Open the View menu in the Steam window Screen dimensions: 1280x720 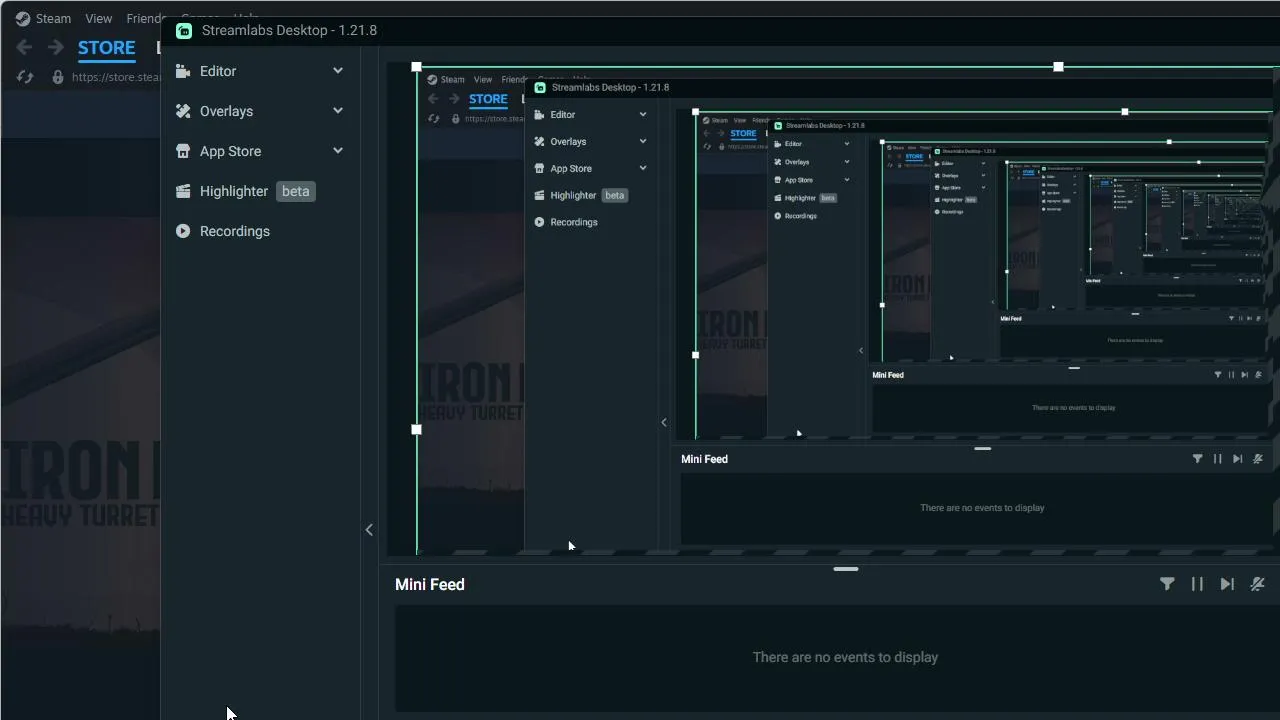tap(99, 18)
